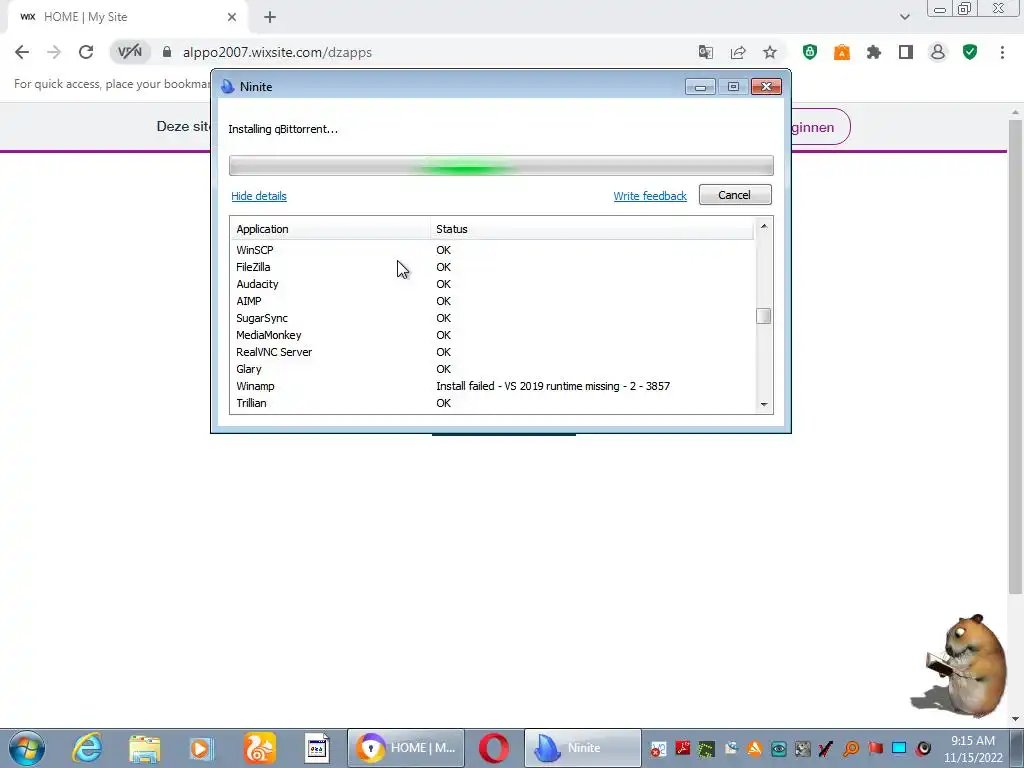Select the Trillian row
Viewport: 1024px width, 768px height.
click(x=492, y=403)
